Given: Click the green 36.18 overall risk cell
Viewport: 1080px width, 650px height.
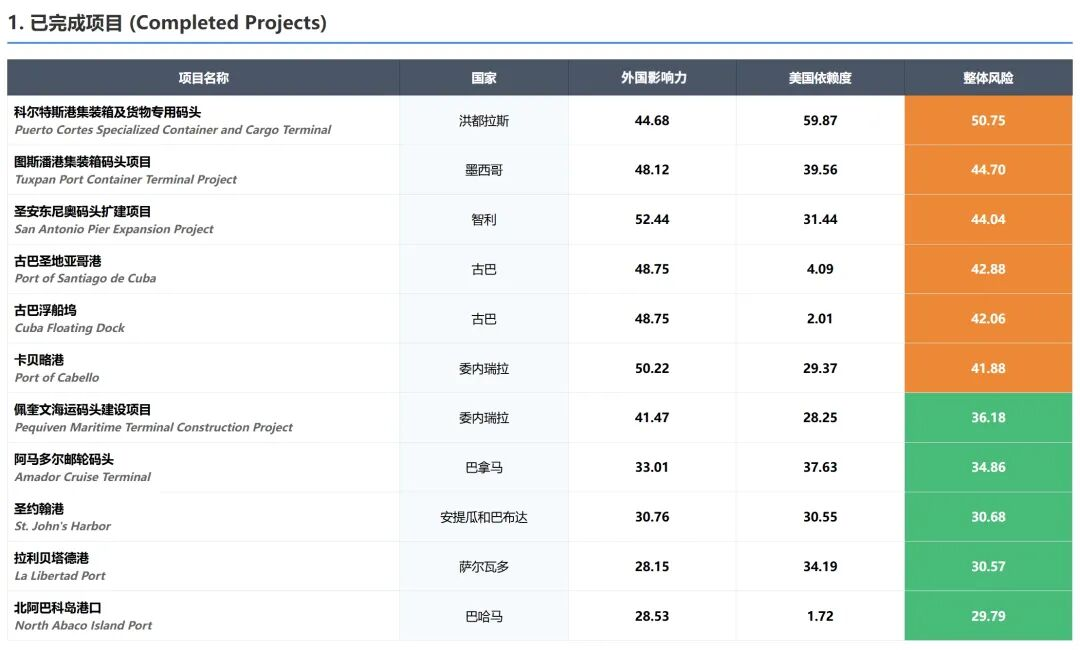Looking at the screenshot, I should point(988,418).
